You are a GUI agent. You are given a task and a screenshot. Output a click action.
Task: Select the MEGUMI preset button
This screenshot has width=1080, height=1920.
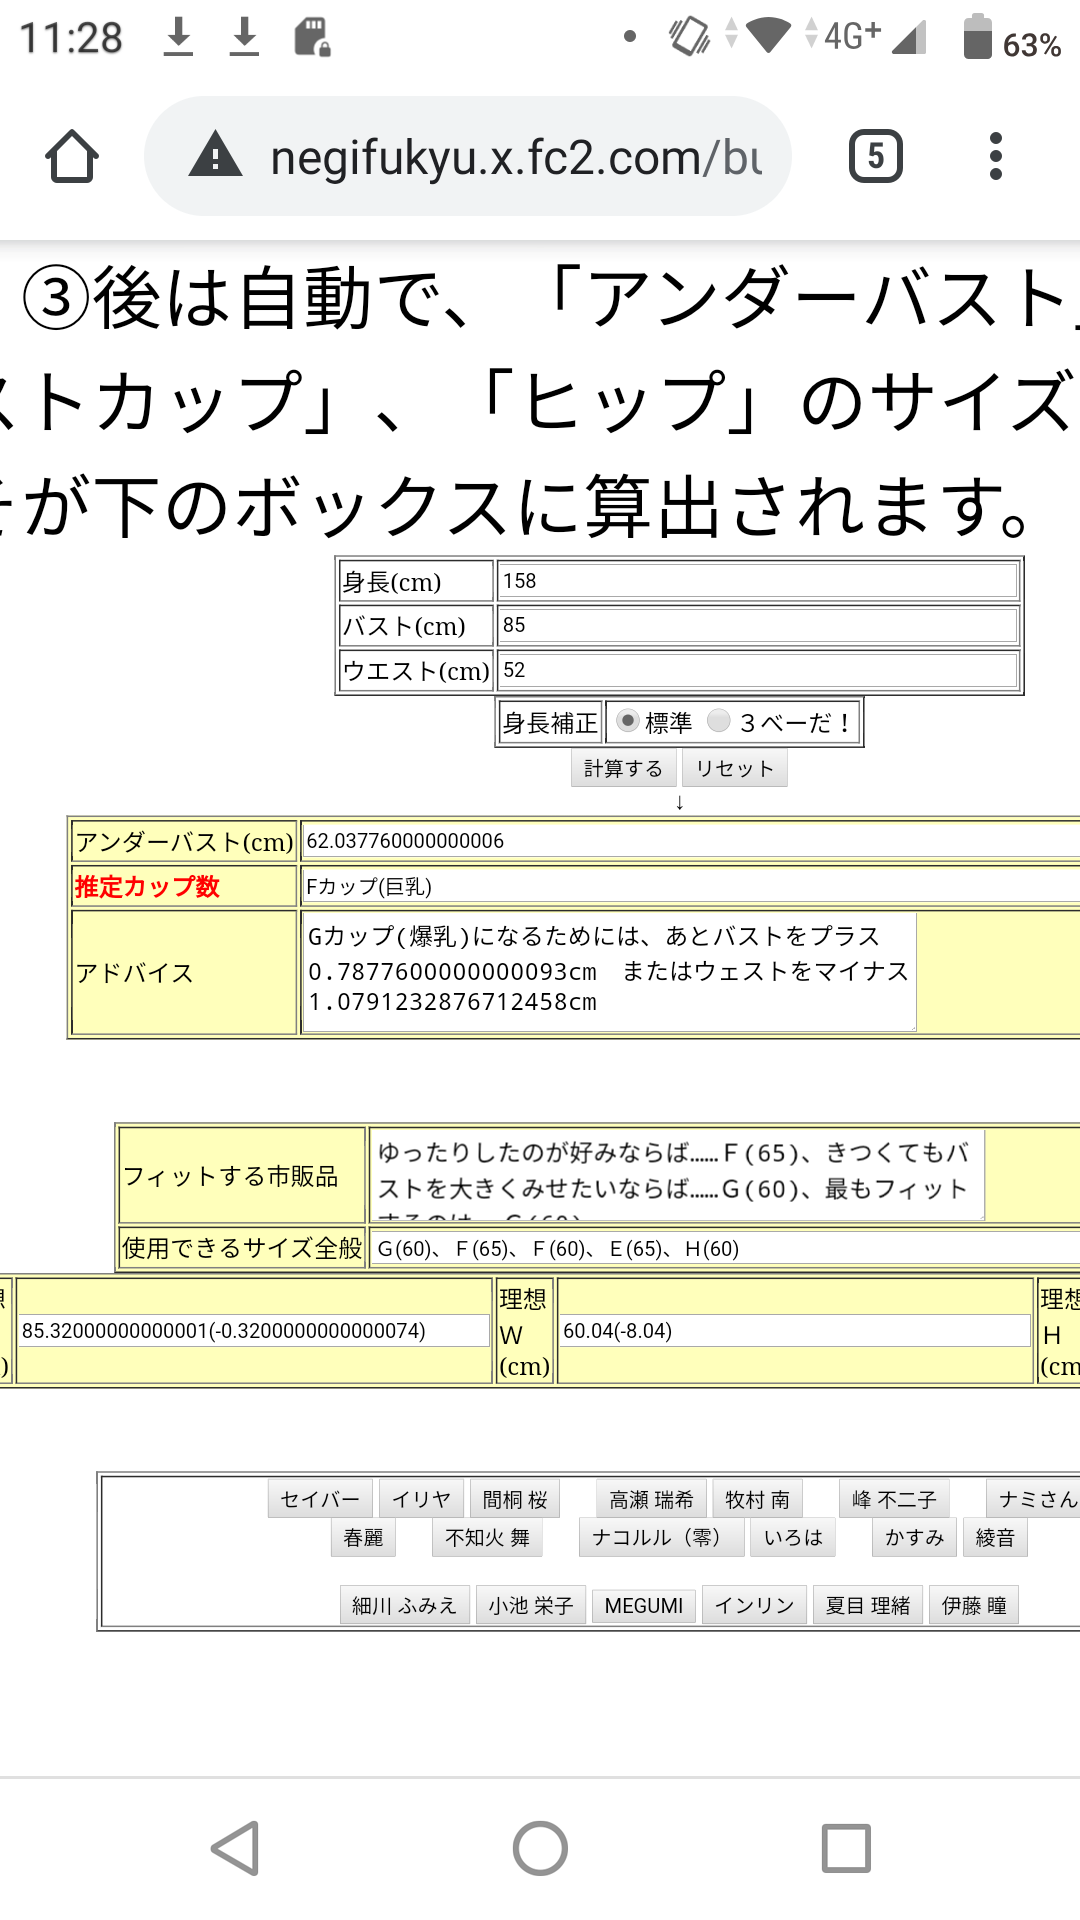pos(643,1605)
